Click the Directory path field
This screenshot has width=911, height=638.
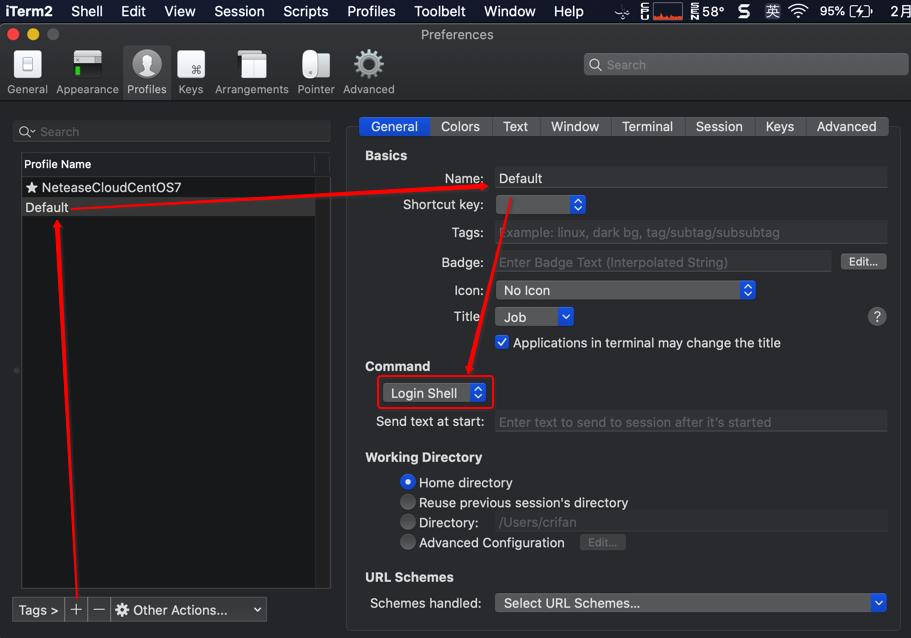691,522
